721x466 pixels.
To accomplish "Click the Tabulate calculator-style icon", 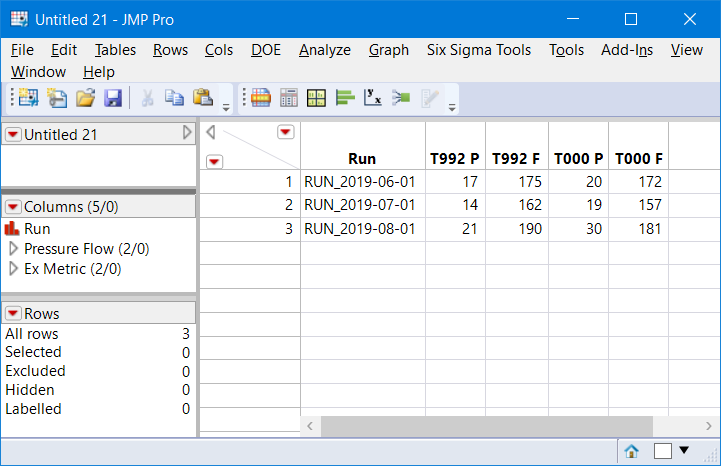I will click(x=289, y=98).
